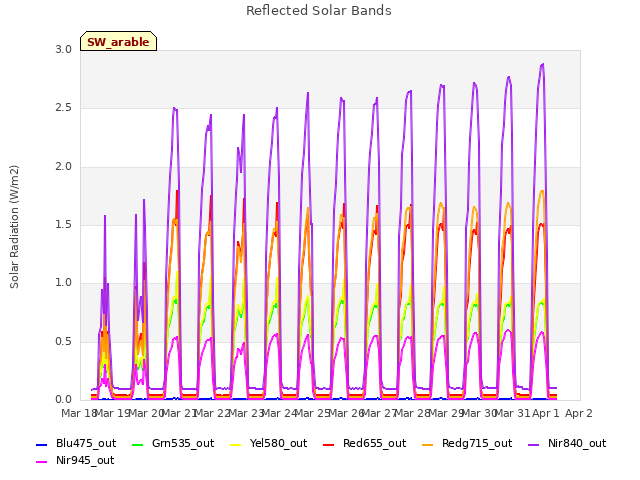Select the Reflected Solar Bands chart title
This screenshot has width=640, height=480.
319,11
